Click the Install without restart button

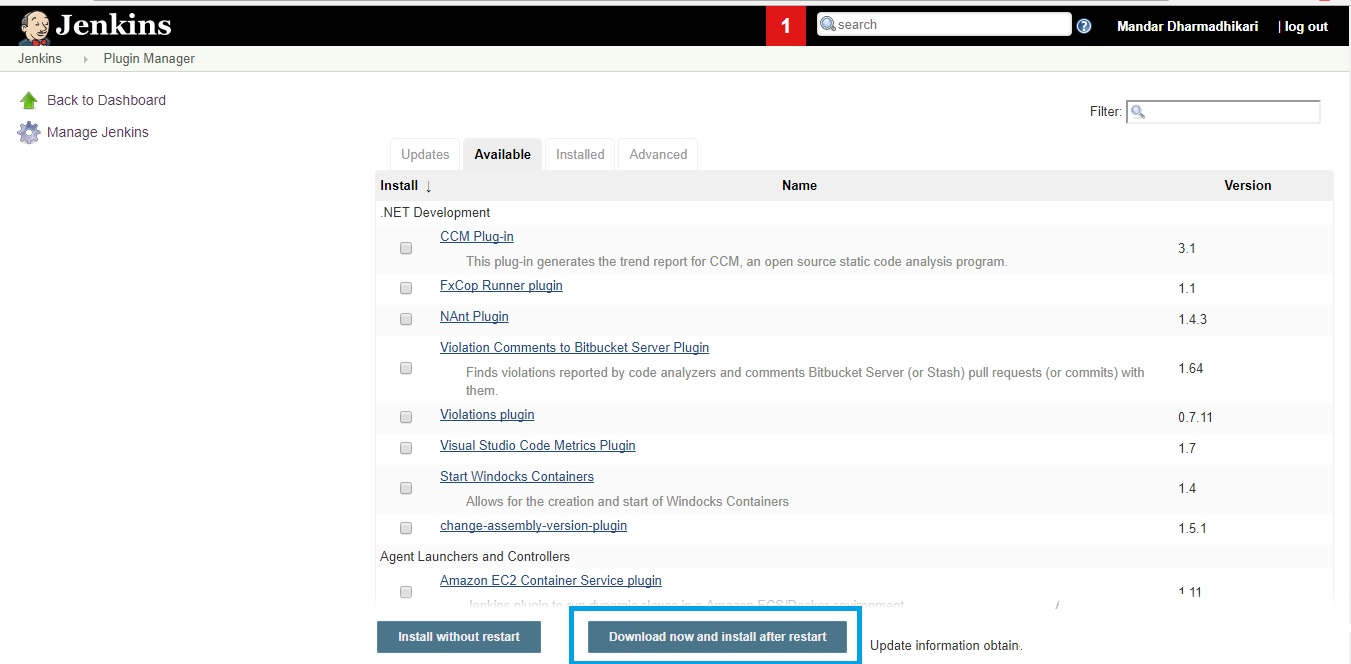[x=459, y=637]
